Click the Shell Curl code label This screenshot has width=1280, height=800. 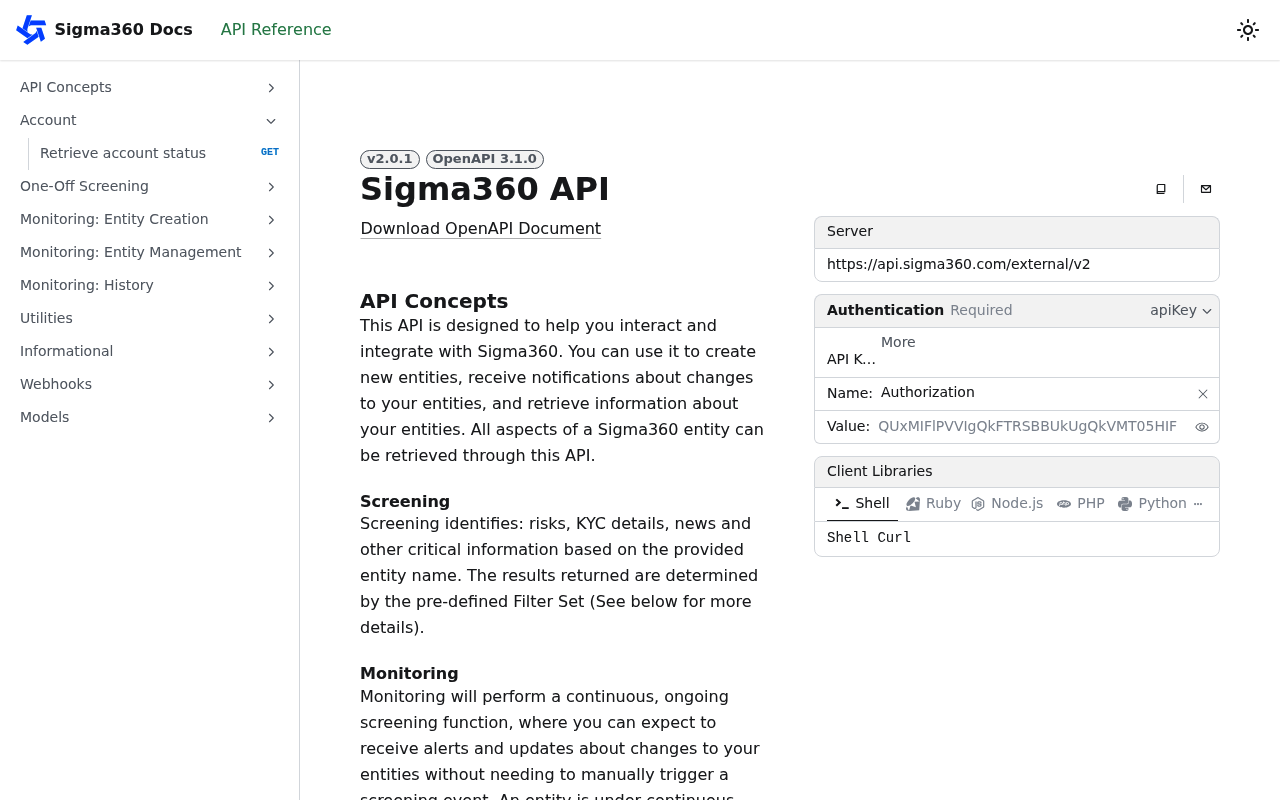(x=869, y=538)
